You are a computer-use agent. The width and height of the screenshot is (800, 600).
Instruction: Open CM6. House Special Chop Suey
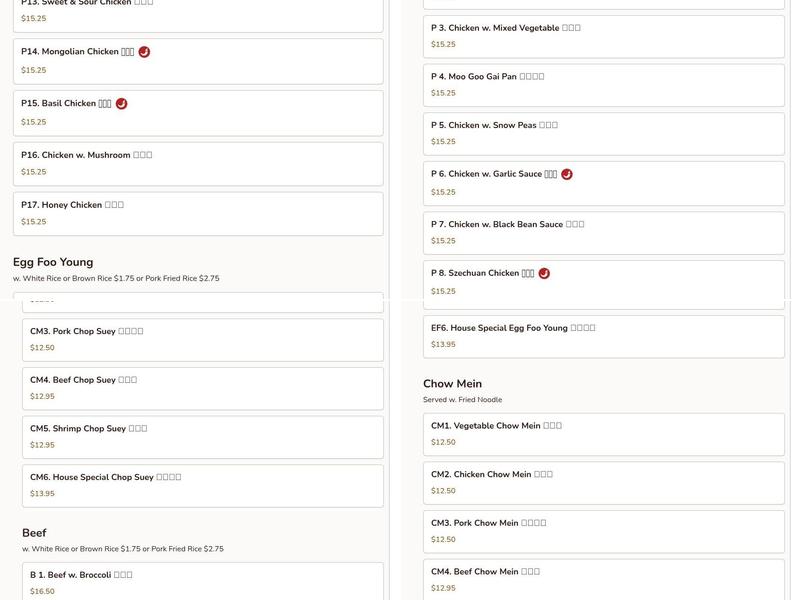[x=202, y=485]
